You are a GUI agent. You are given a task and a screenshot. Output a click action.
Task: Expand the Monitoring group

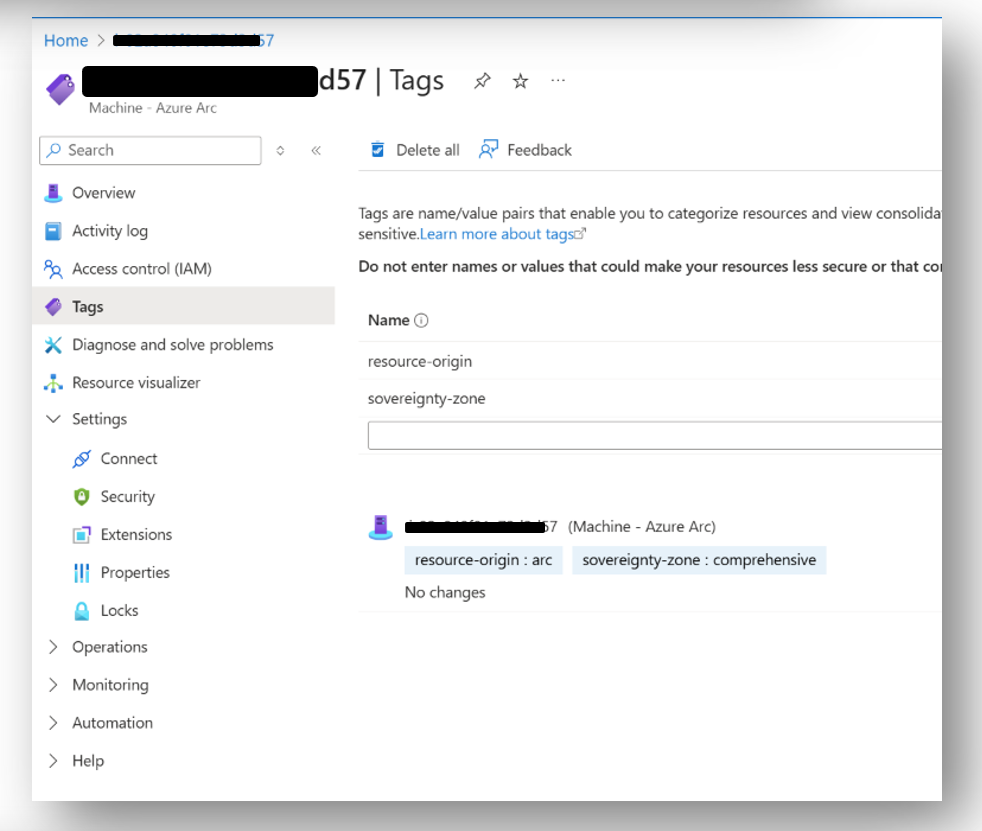point(54,685)
